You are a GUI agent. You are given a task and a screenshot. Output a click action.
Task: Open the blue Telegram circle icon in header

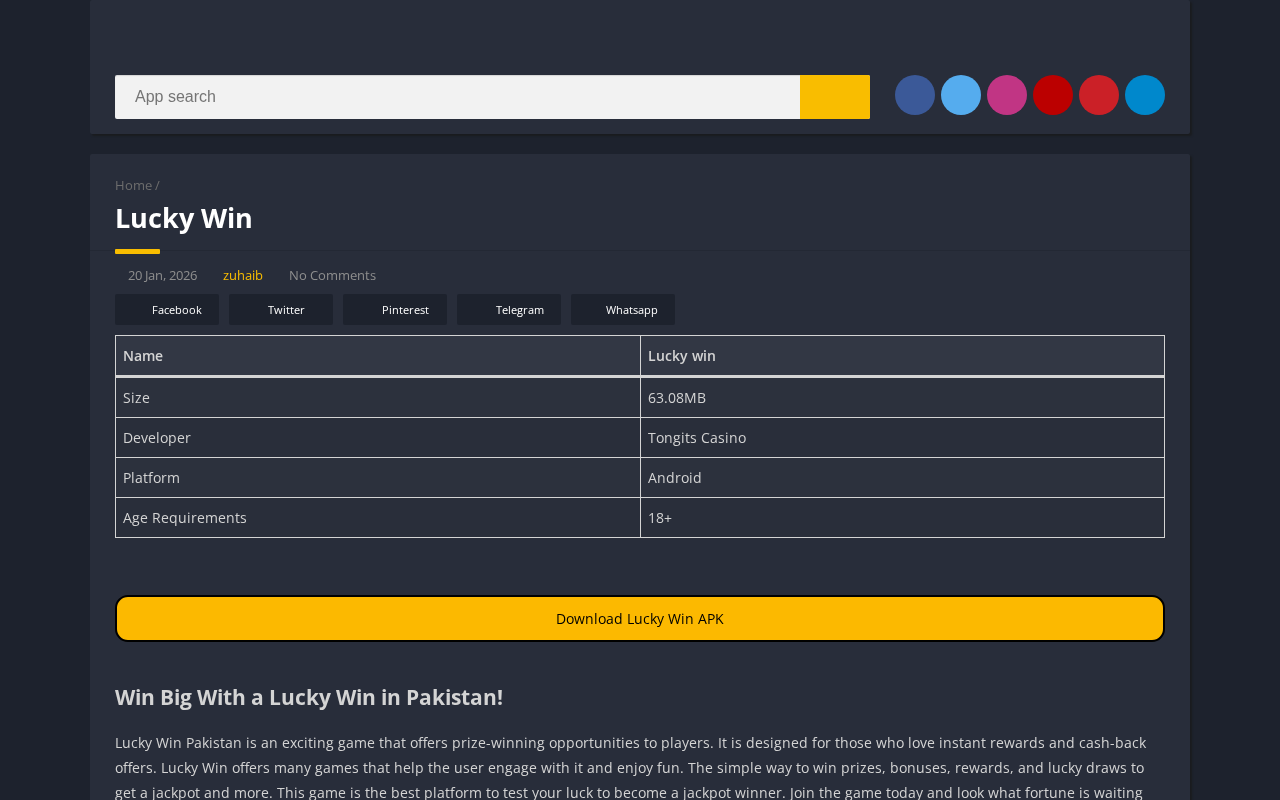tap(1145, 95)
